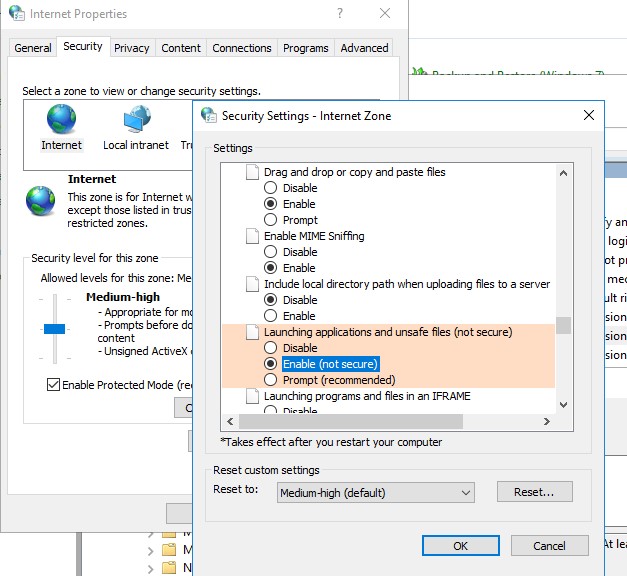Click the large Internet globe beside zone description

41,201
